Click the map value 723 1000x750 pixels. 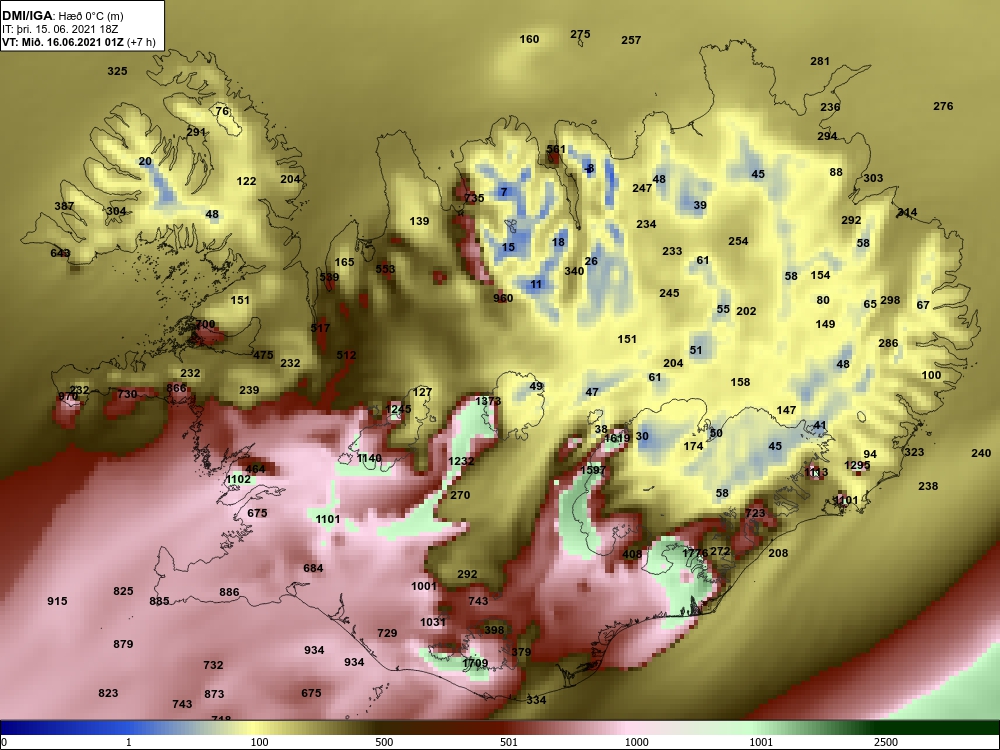755,513
